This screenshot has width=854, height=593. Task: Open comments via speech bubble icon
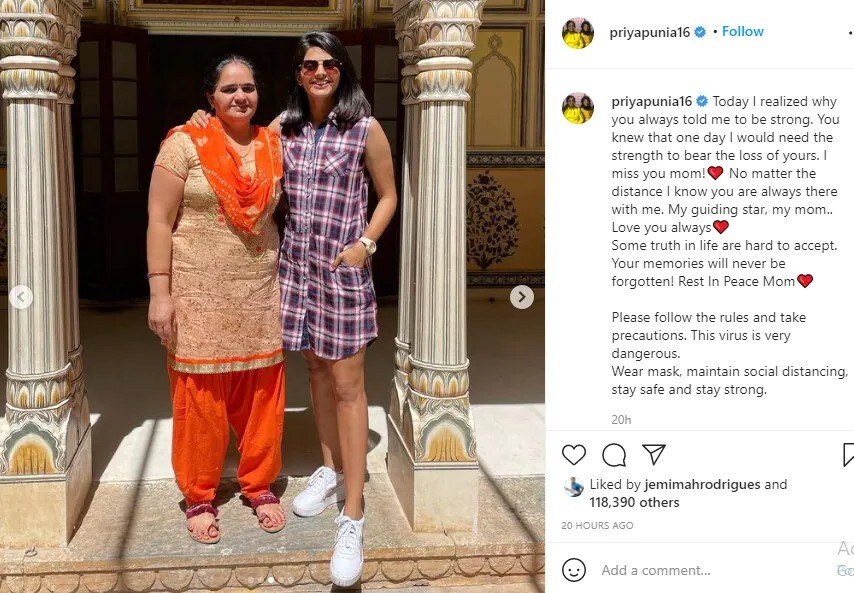click(614, 455)
